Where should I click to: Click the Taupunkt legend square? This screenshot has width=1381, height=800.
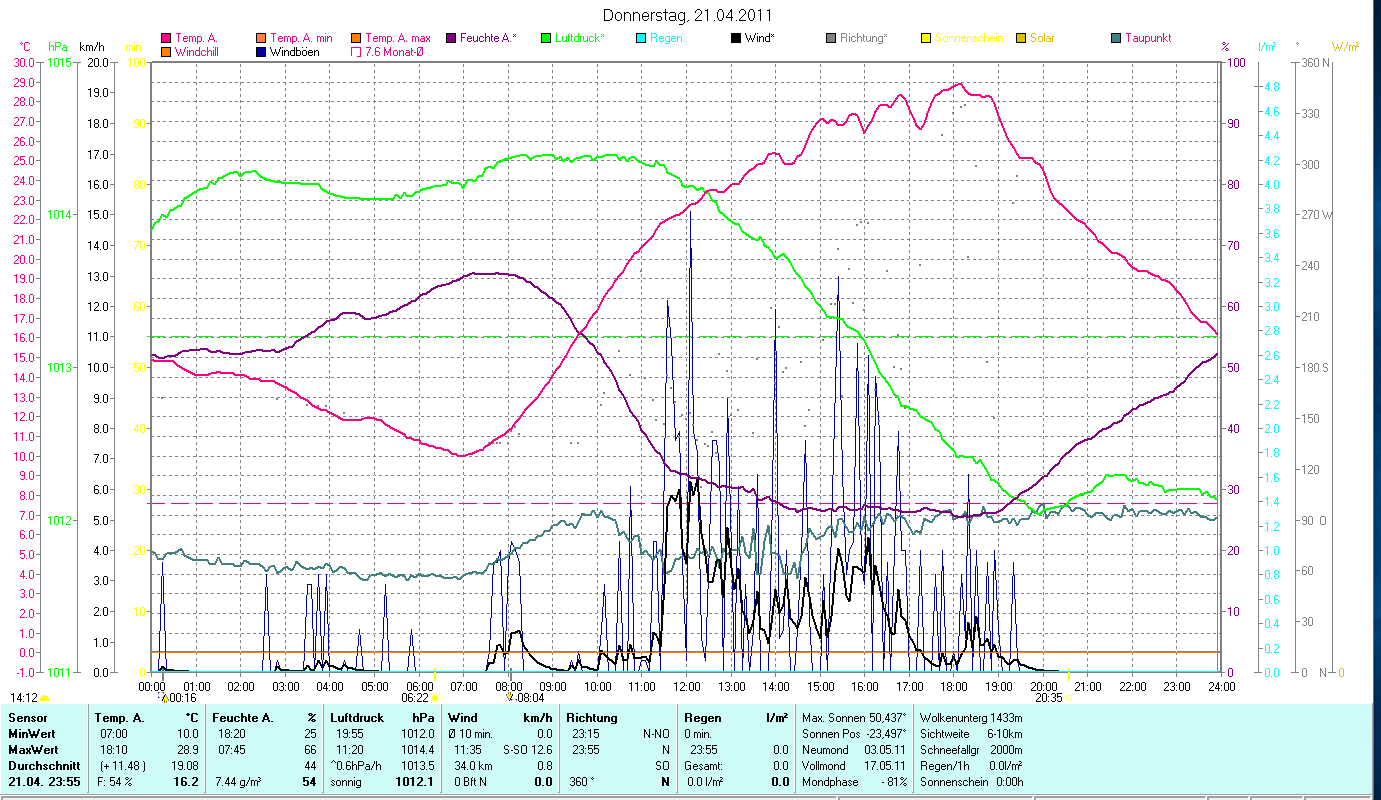click(x=1116, y=38)
